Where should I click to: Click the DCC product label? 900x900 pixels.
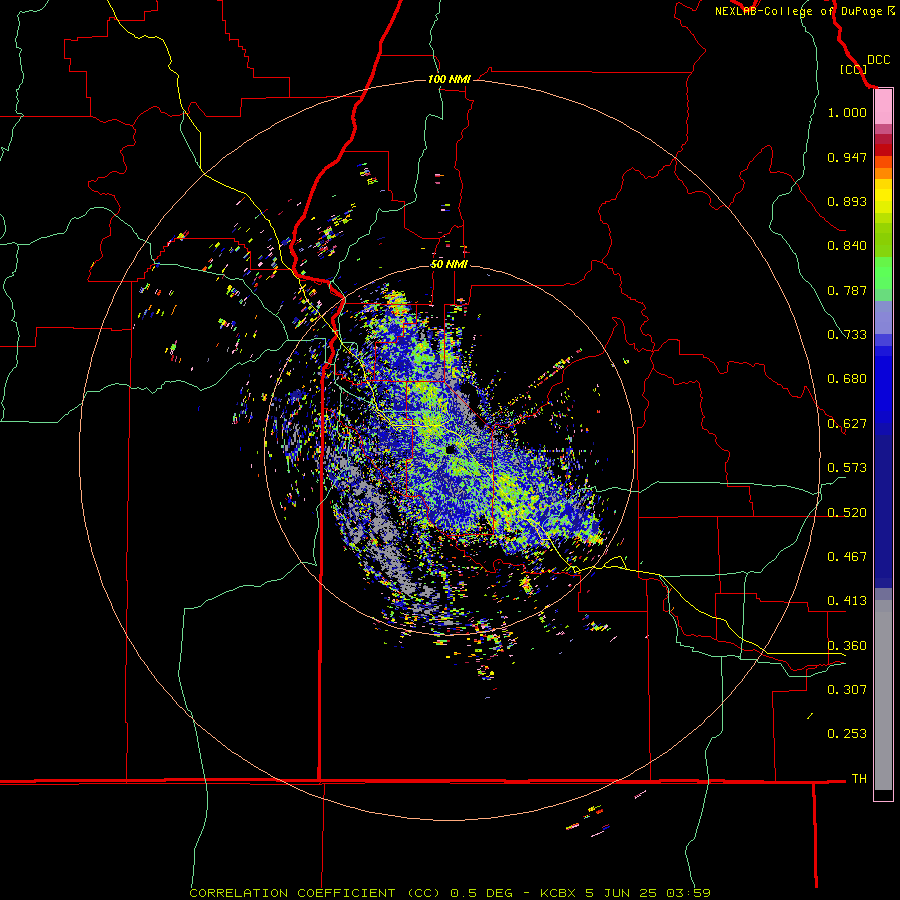[878, 60]
